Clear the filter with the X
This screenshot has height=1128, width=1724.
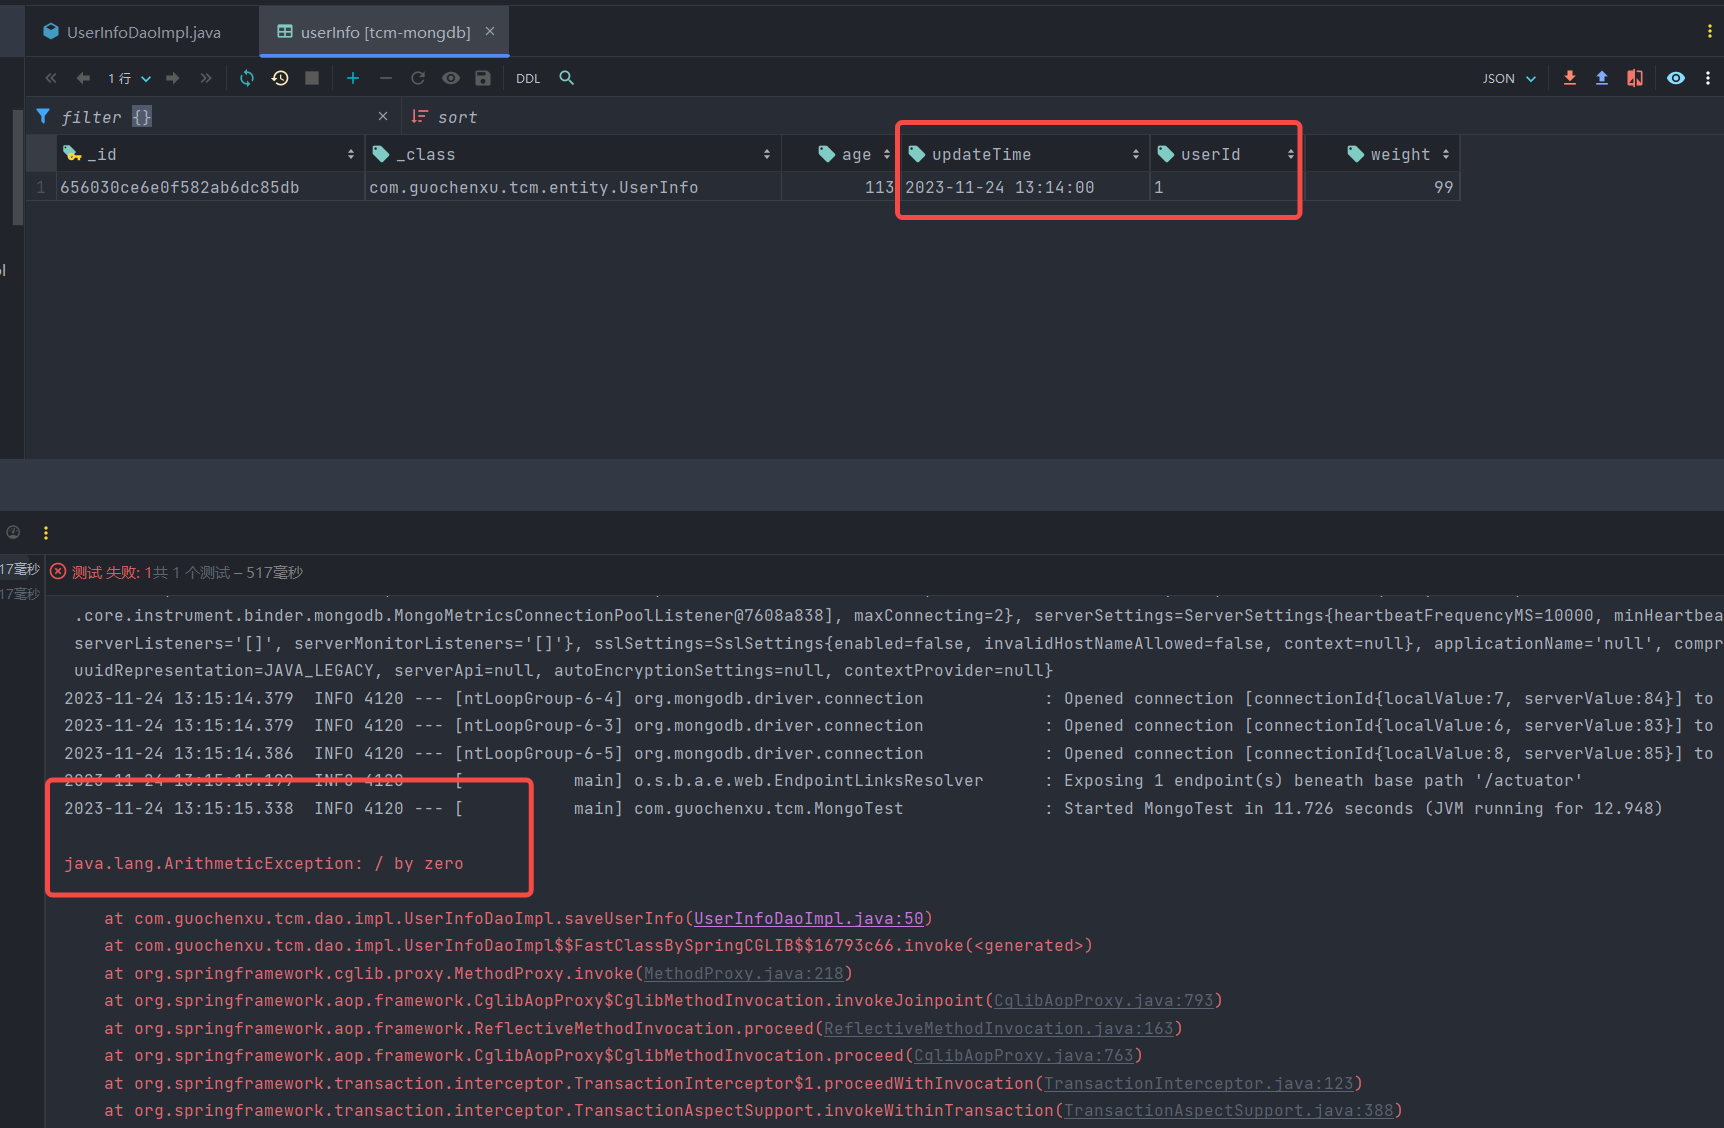point(383,116)
